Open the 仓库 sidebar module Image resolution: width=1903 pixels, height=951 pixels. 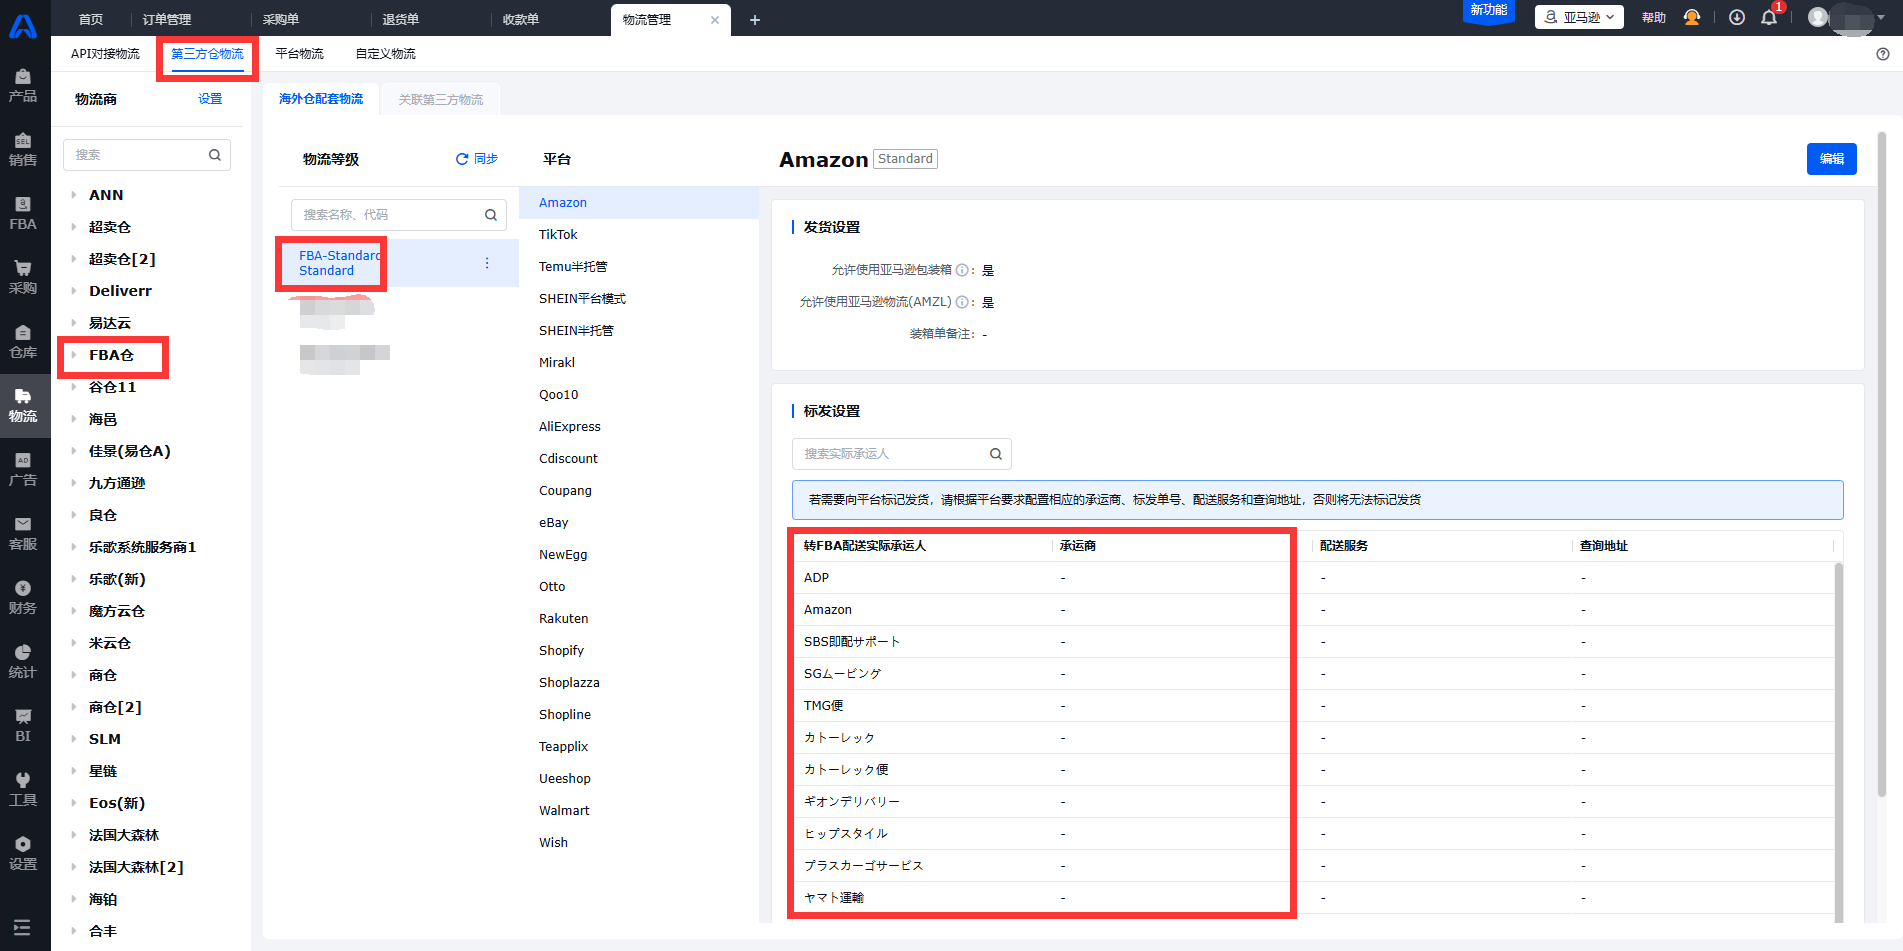23,342
